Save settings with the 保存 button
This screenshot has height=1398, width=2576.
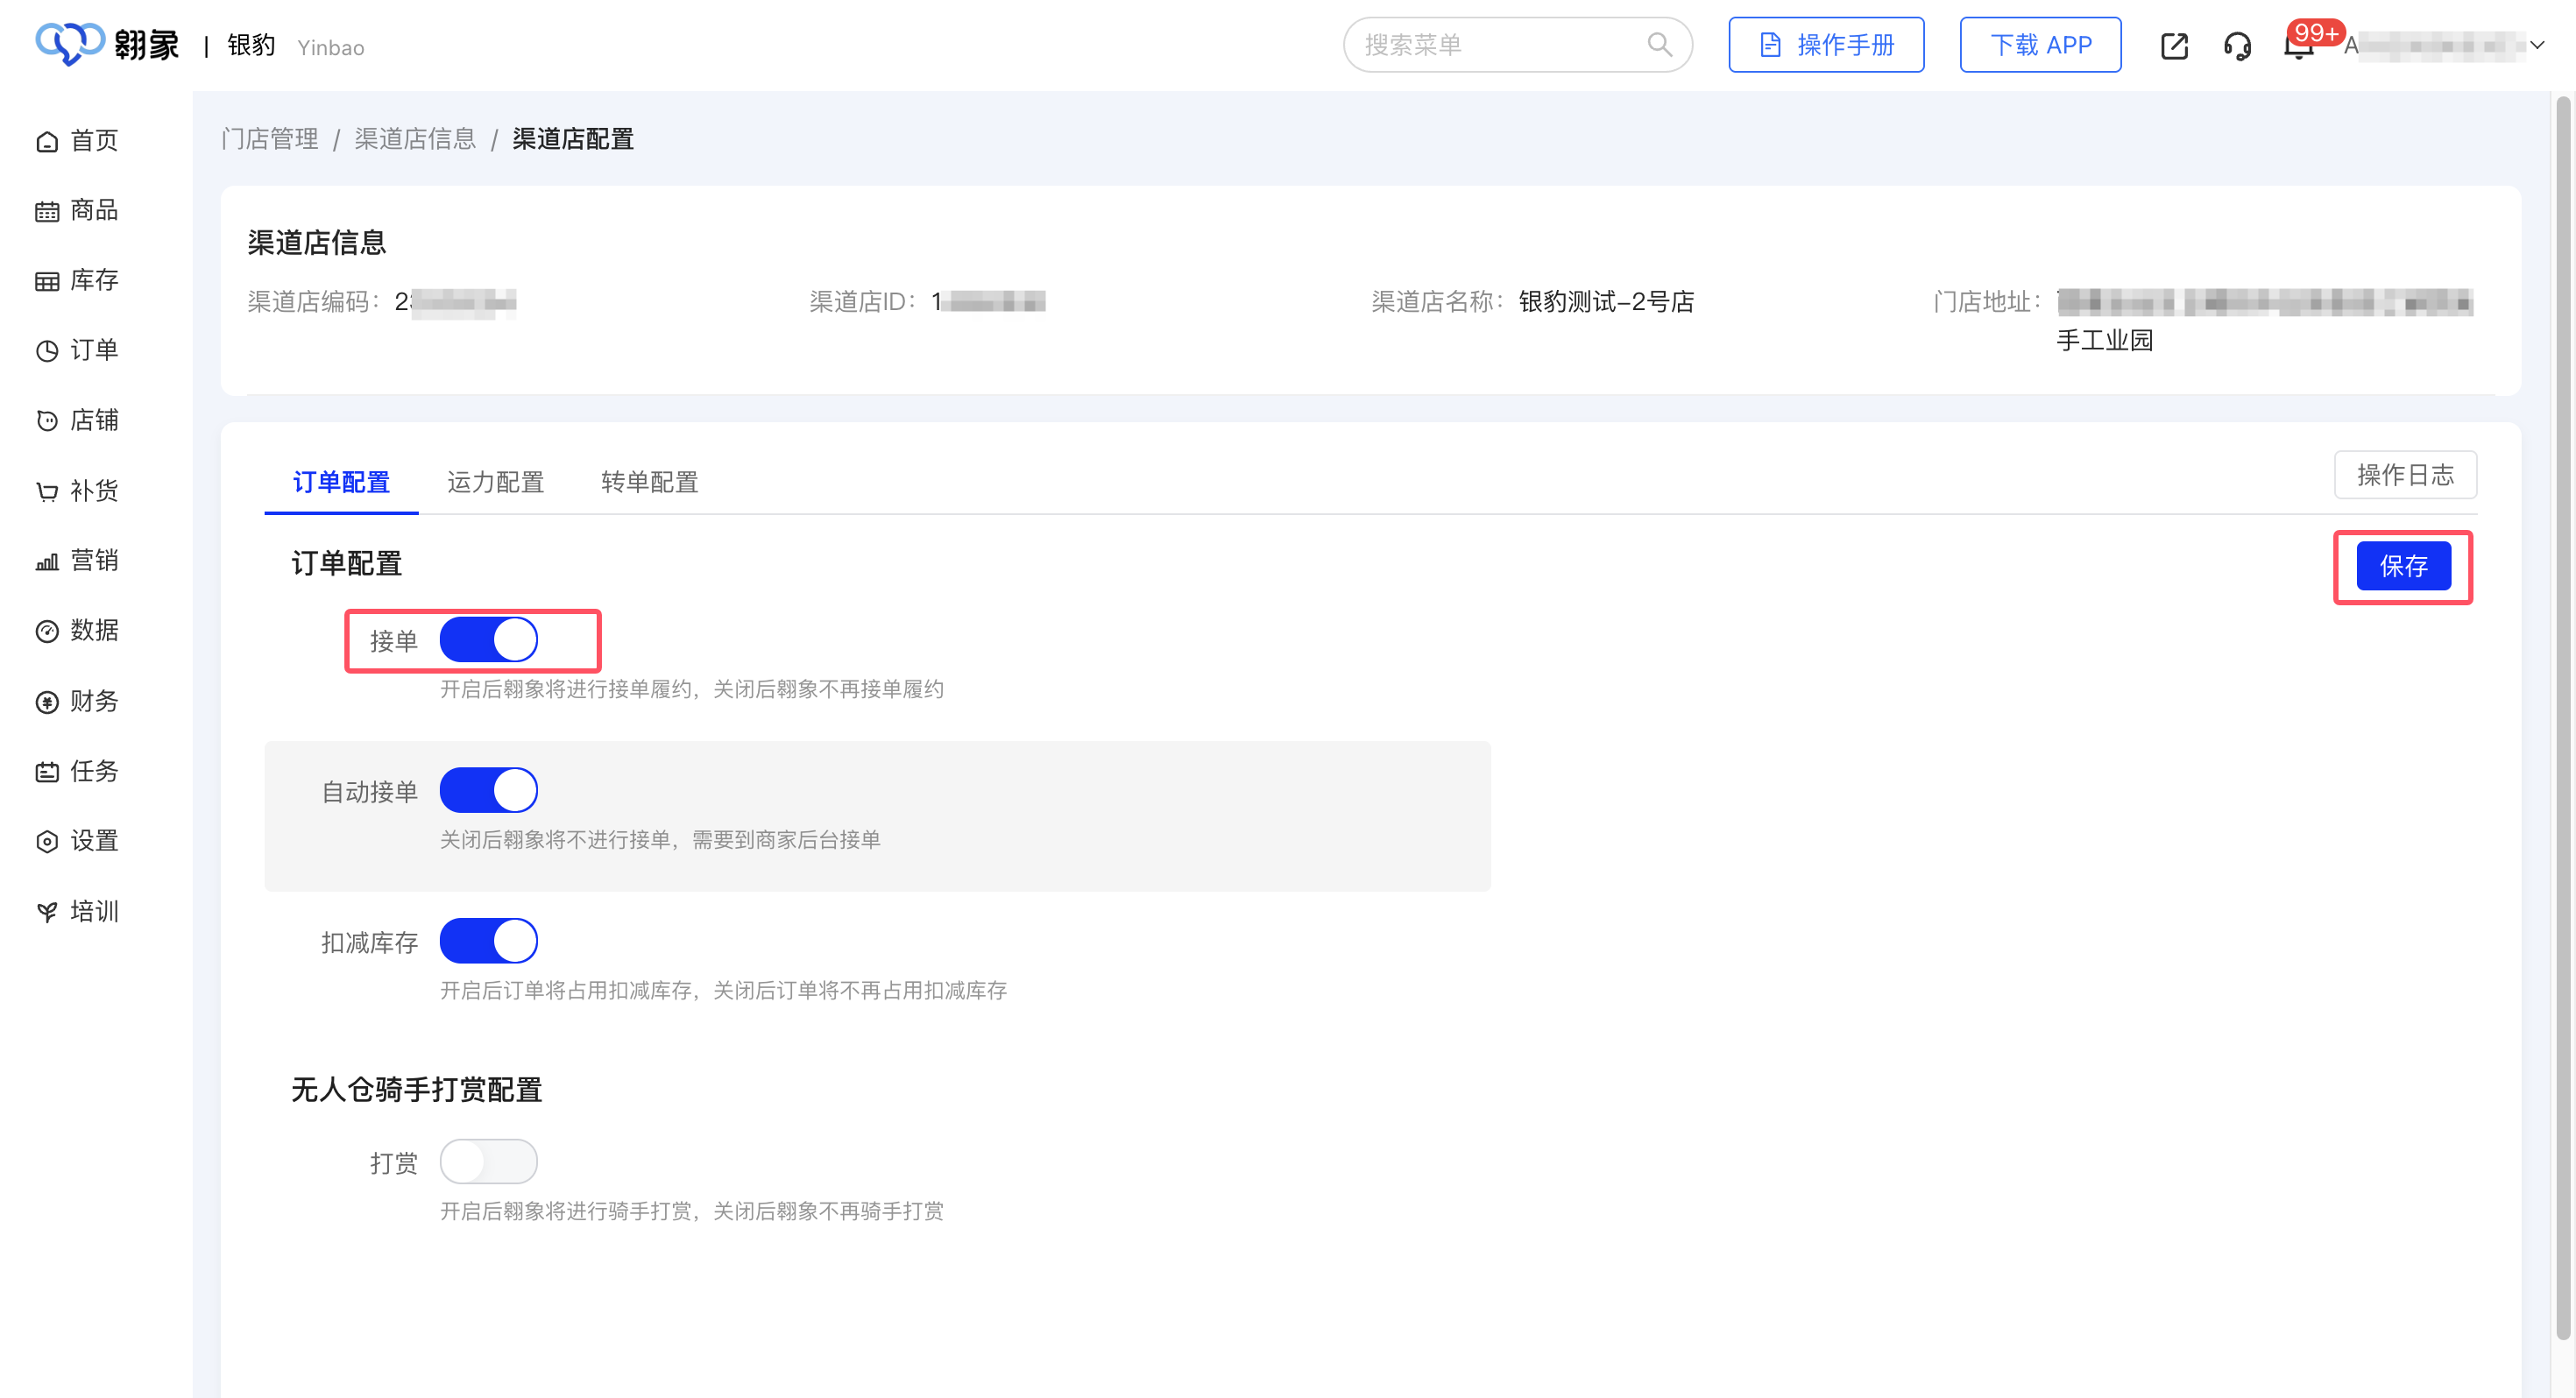click(2403, 566)
